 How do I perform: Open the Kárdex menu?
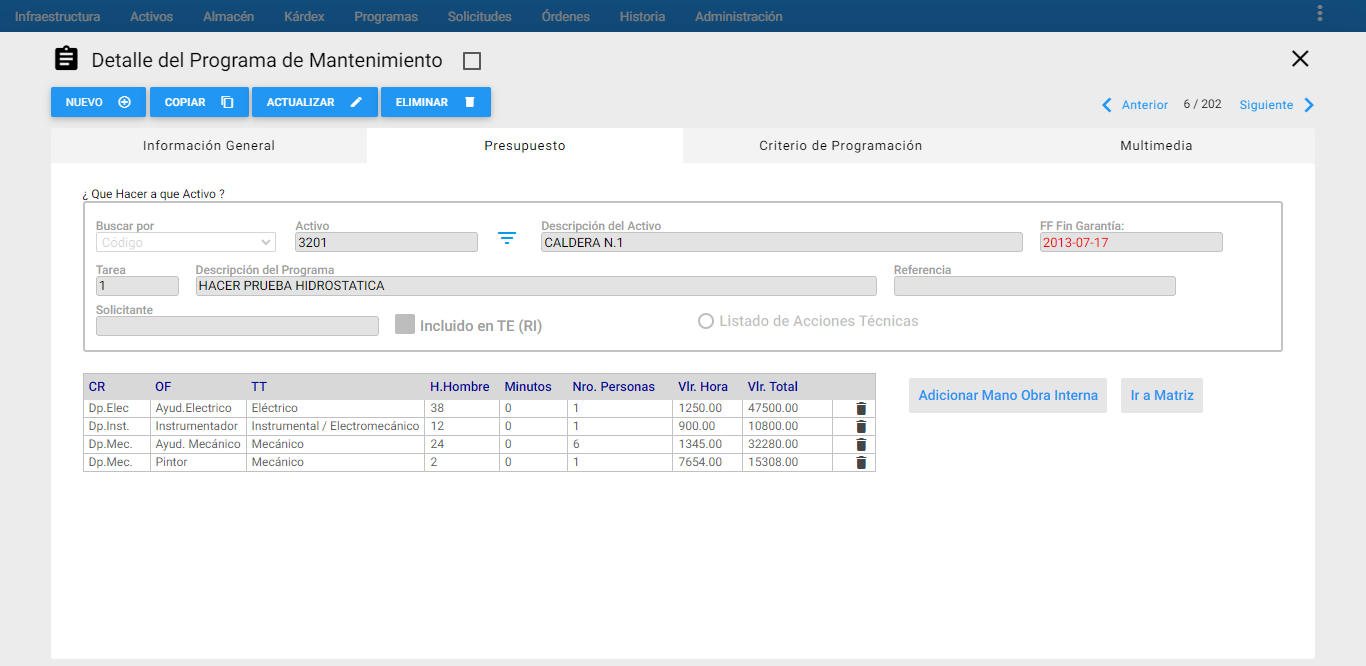pos(304,16)
